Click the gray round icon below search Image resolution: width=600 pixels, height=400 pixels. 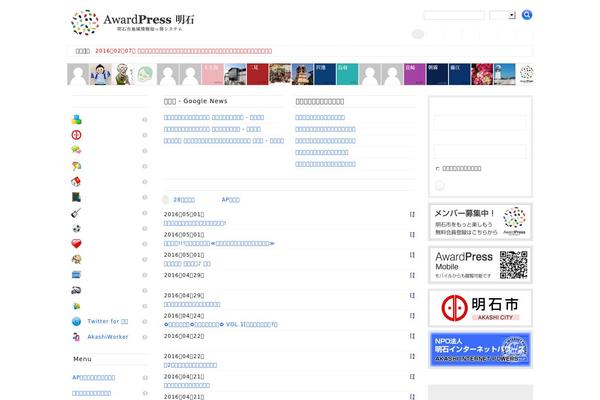(418, 34)
